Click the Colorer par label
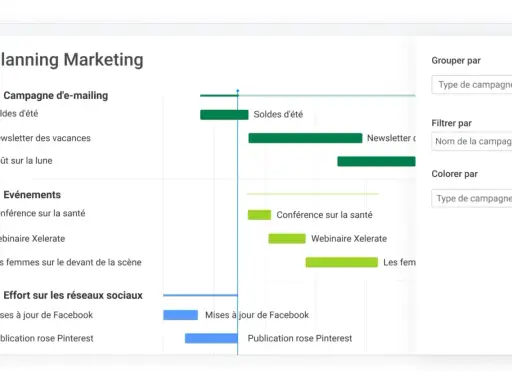The width and height of the screenshot is (512, 384). [x=454, y=174]
